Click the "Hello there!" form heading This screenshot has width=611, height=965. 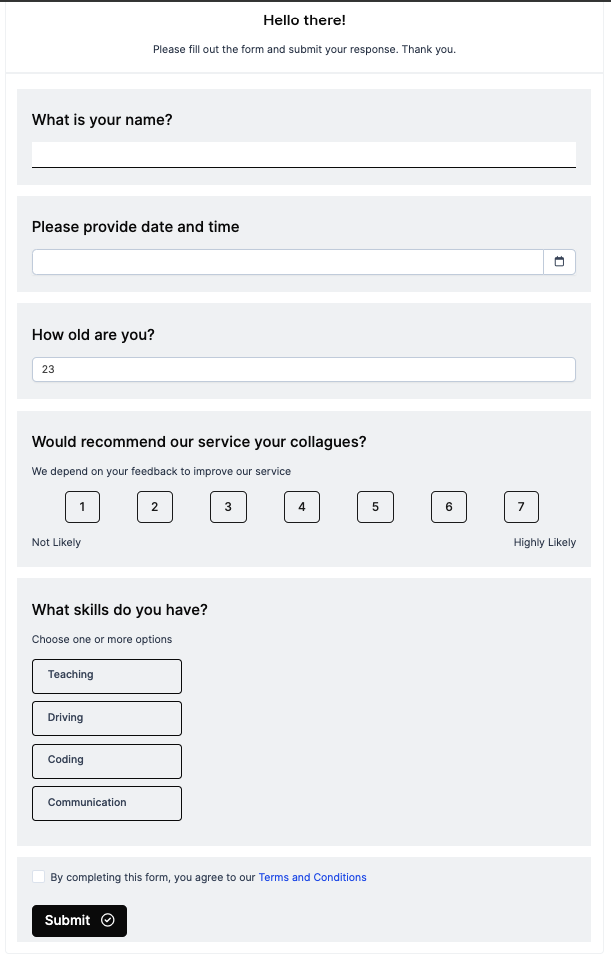point(304,20)
